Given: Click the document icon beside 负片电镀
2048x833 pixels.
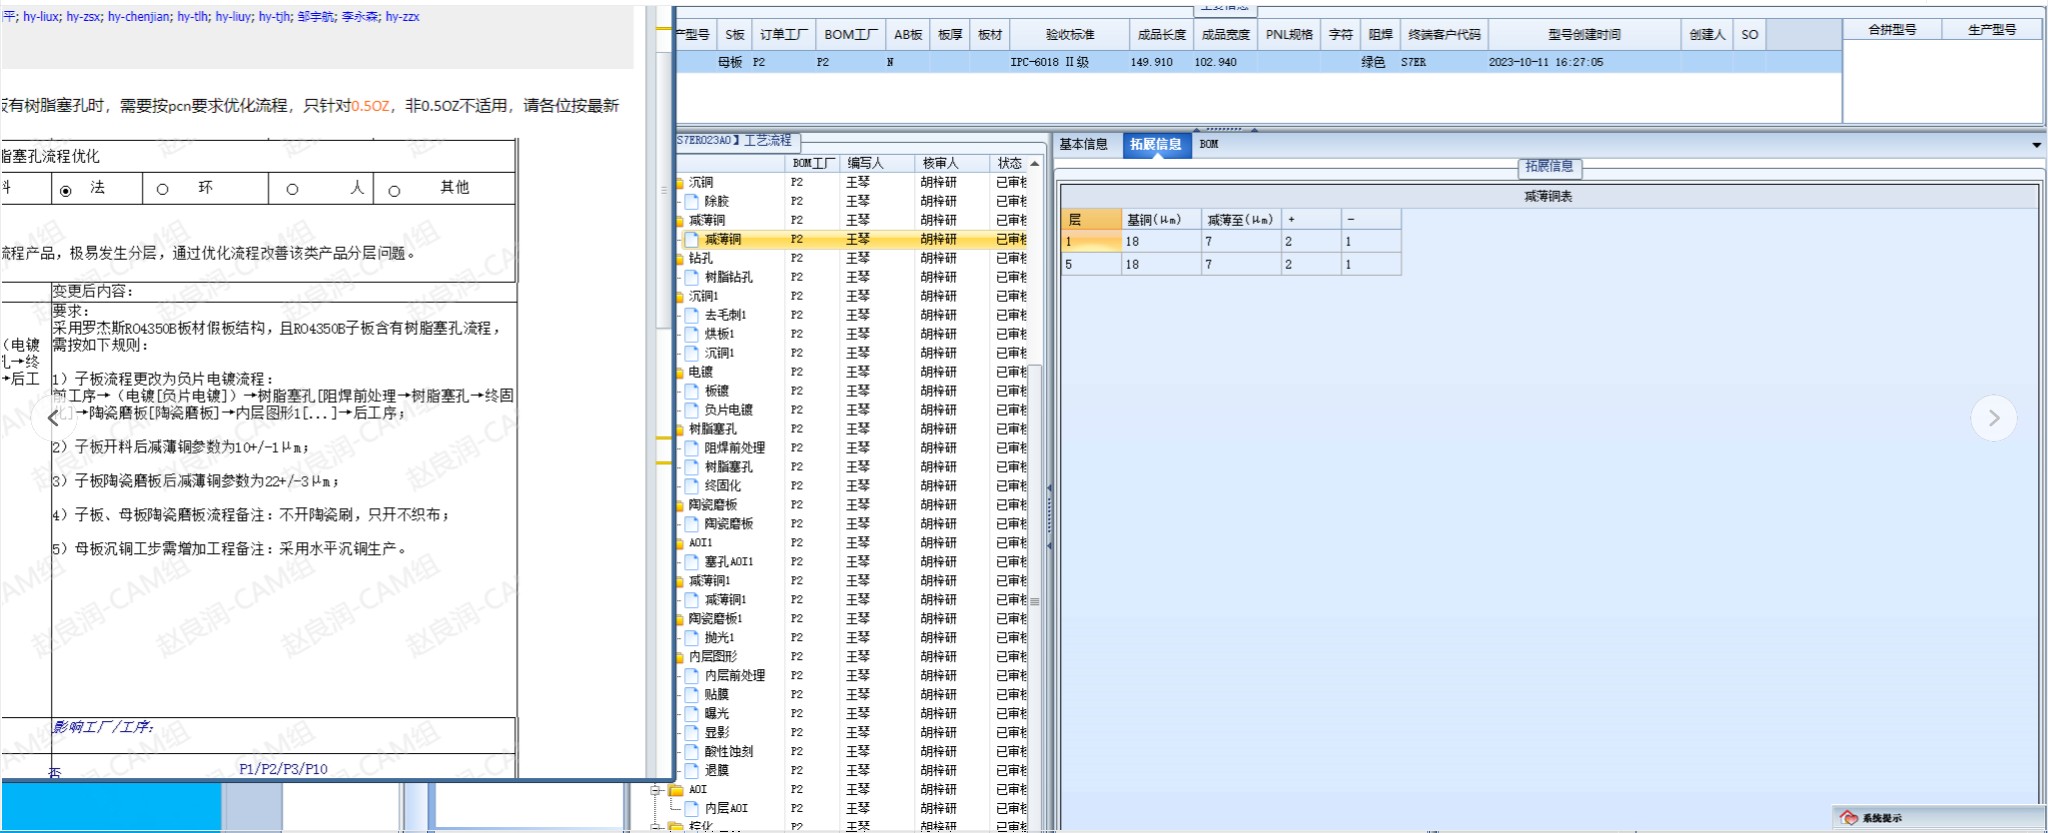Looking at the screenshot, I should pos(691,410).
